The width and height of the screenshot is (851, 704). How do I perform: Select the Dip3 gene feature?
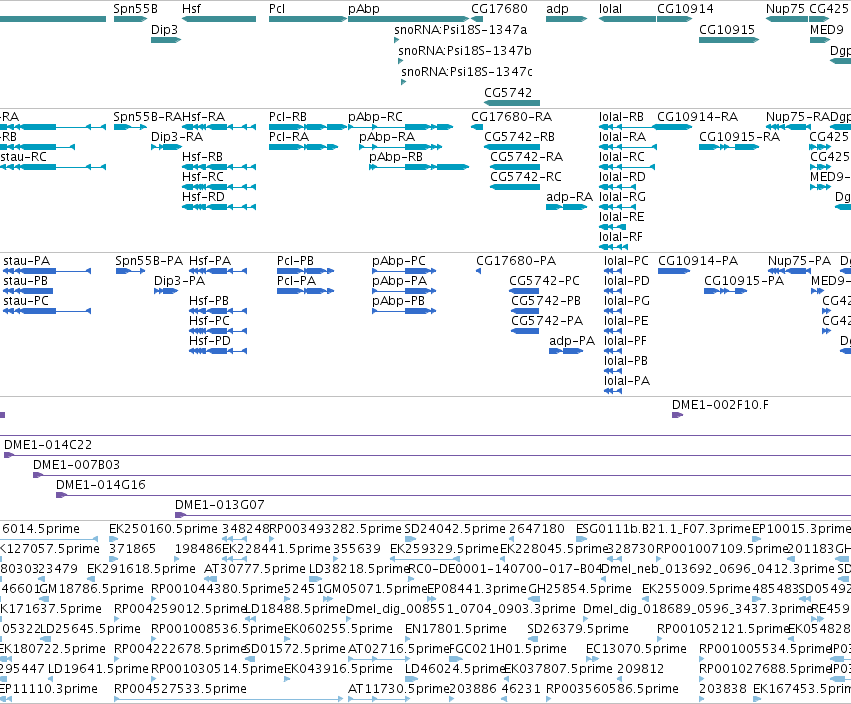(x=166, y=40)
